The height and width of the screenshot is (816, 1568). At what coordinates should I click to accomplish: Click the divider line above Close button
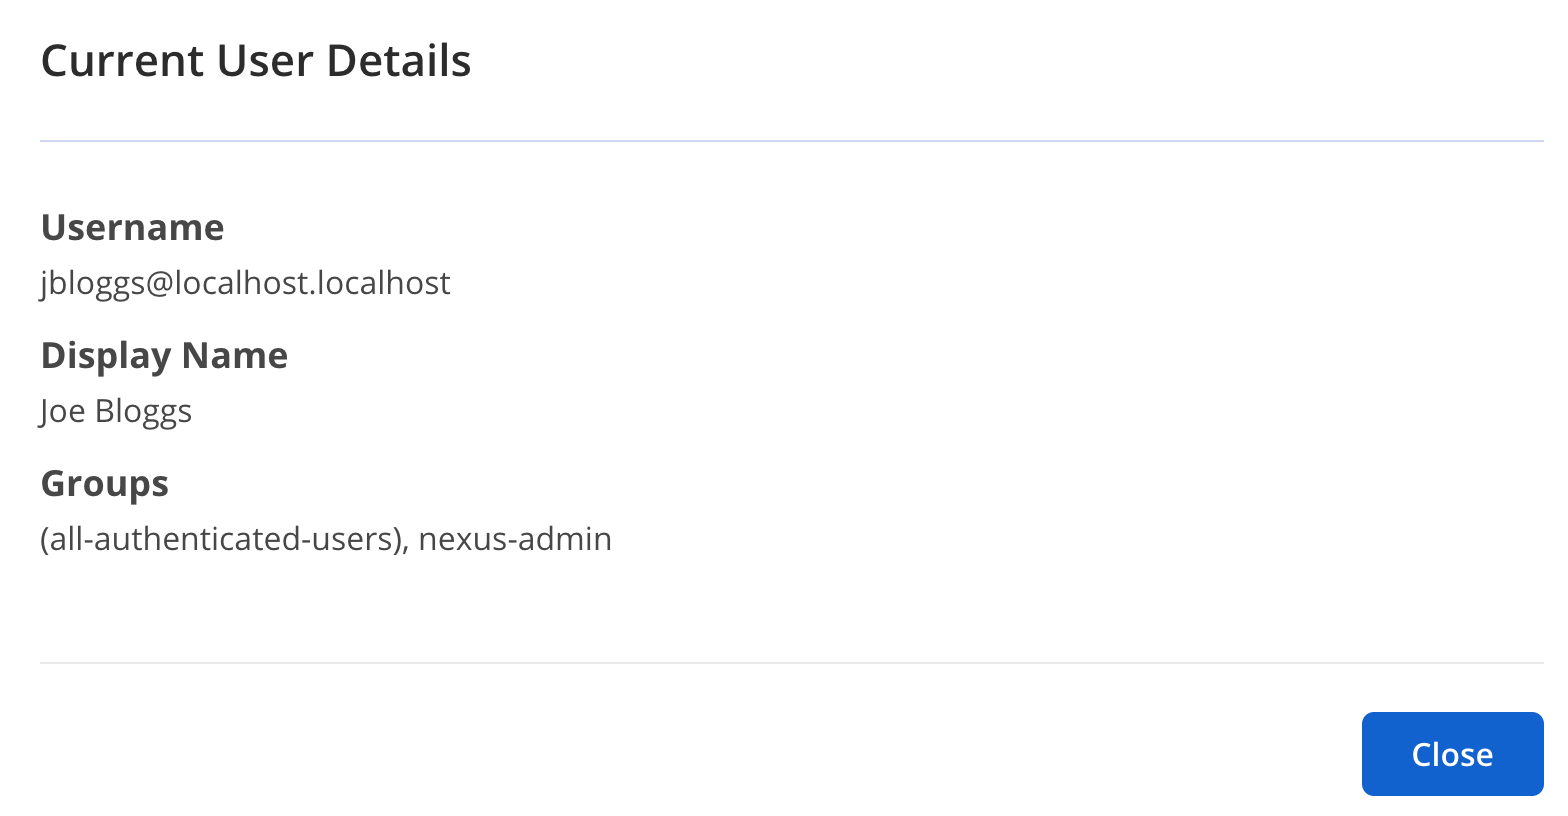point(790,662)
